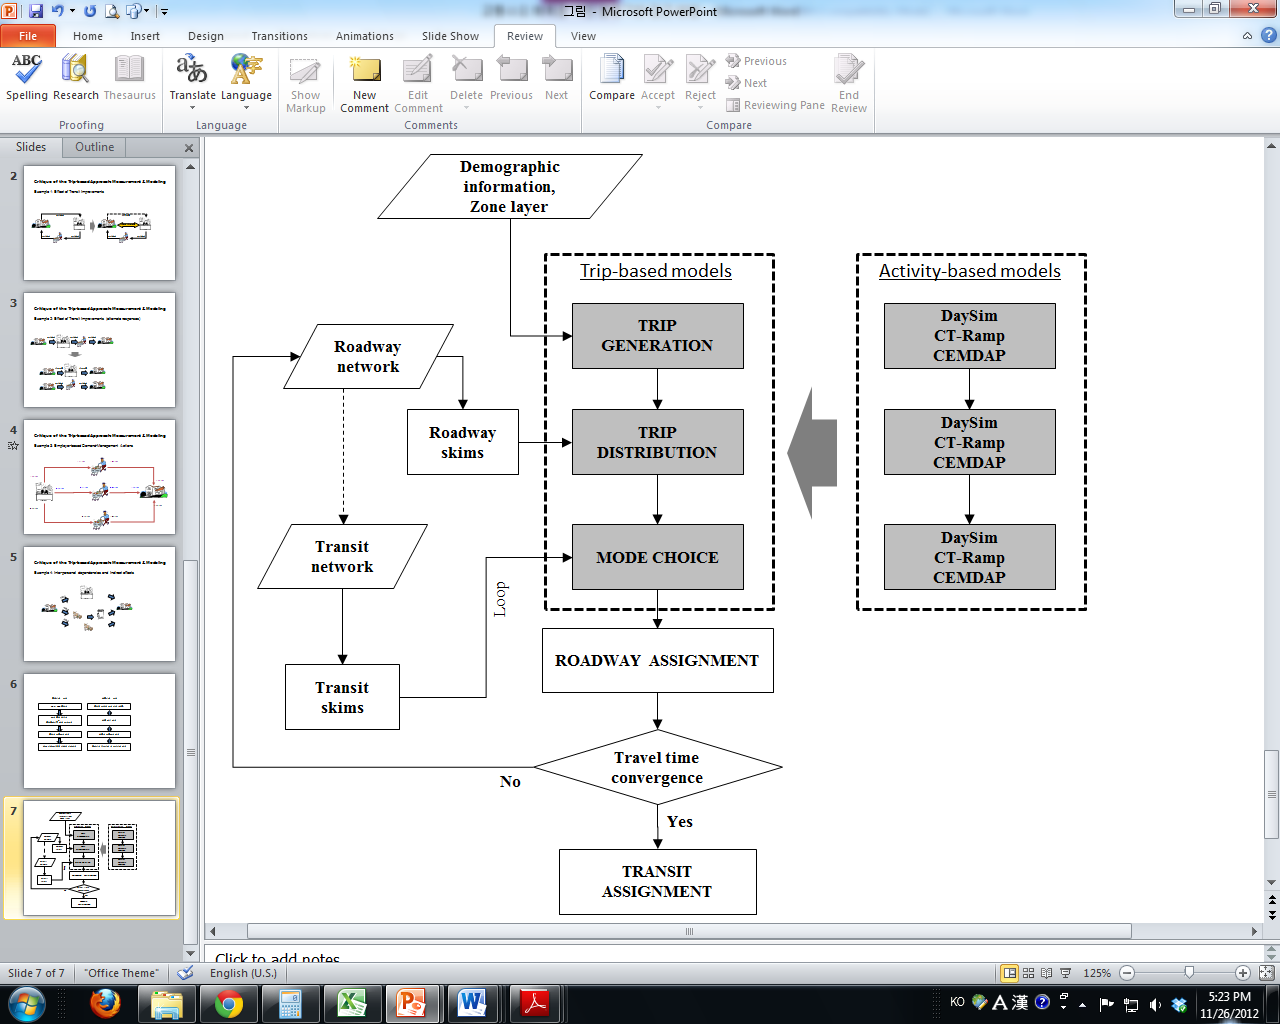Screen dimensions: 1280x1024
Task: Expand the Language dropdown arrow
Action: tap(246, 108)
